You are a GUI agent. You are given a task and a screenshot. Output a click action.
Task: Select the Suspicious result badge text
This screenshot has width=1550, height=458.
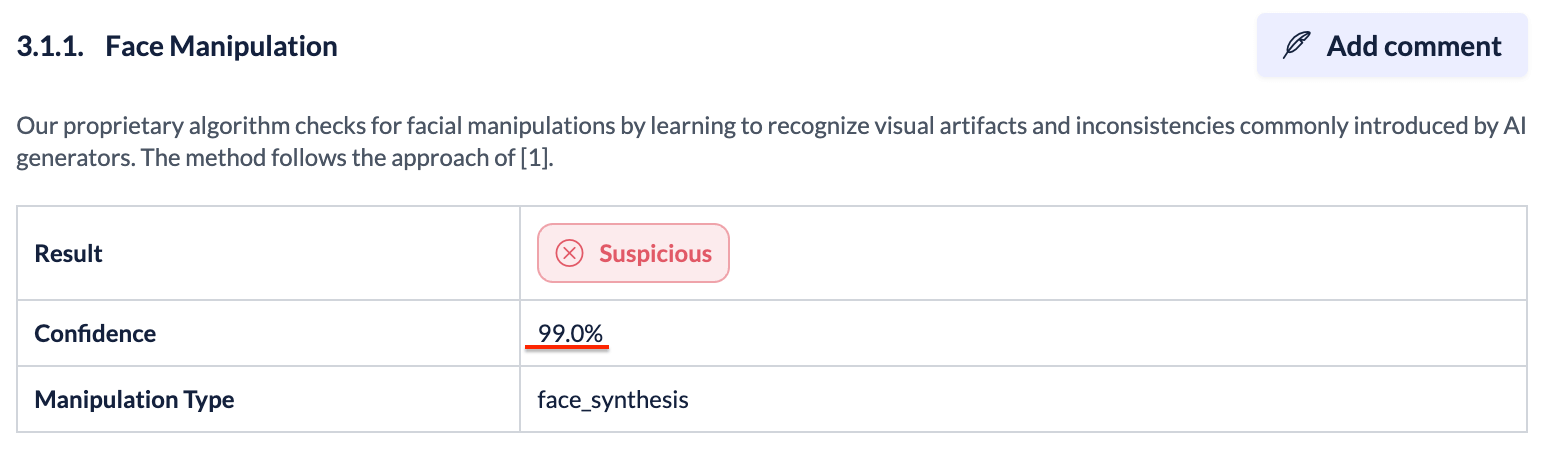655,253
